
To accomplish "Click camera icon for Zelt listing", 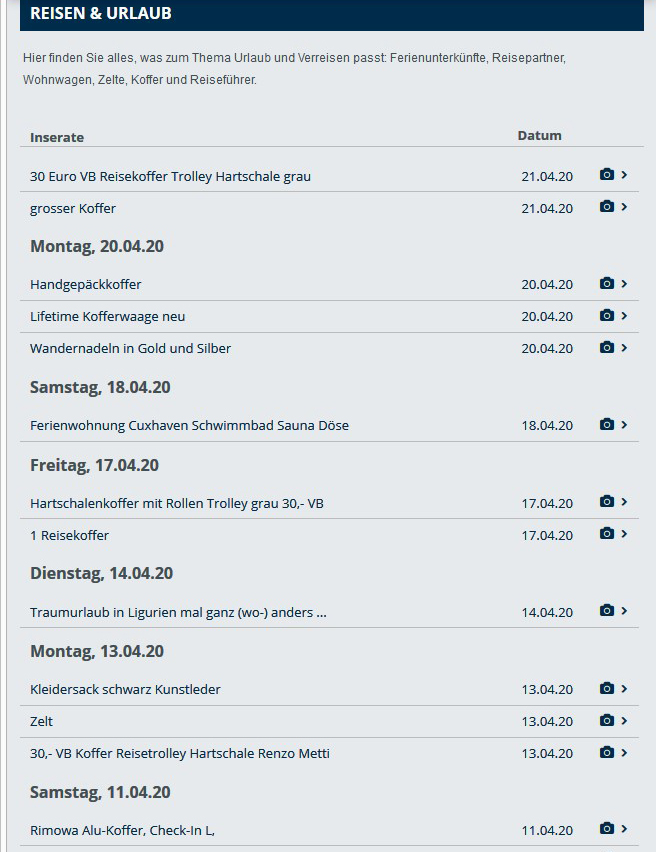I will 606,720.
